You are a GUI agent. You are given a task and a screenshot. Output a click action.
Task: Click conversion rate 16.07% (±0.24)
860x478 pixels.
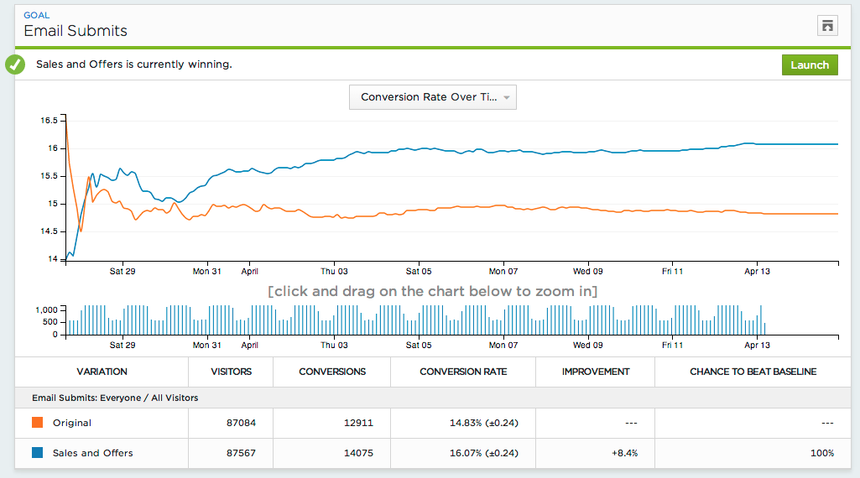pyautogui.click(x=484, y=453)
